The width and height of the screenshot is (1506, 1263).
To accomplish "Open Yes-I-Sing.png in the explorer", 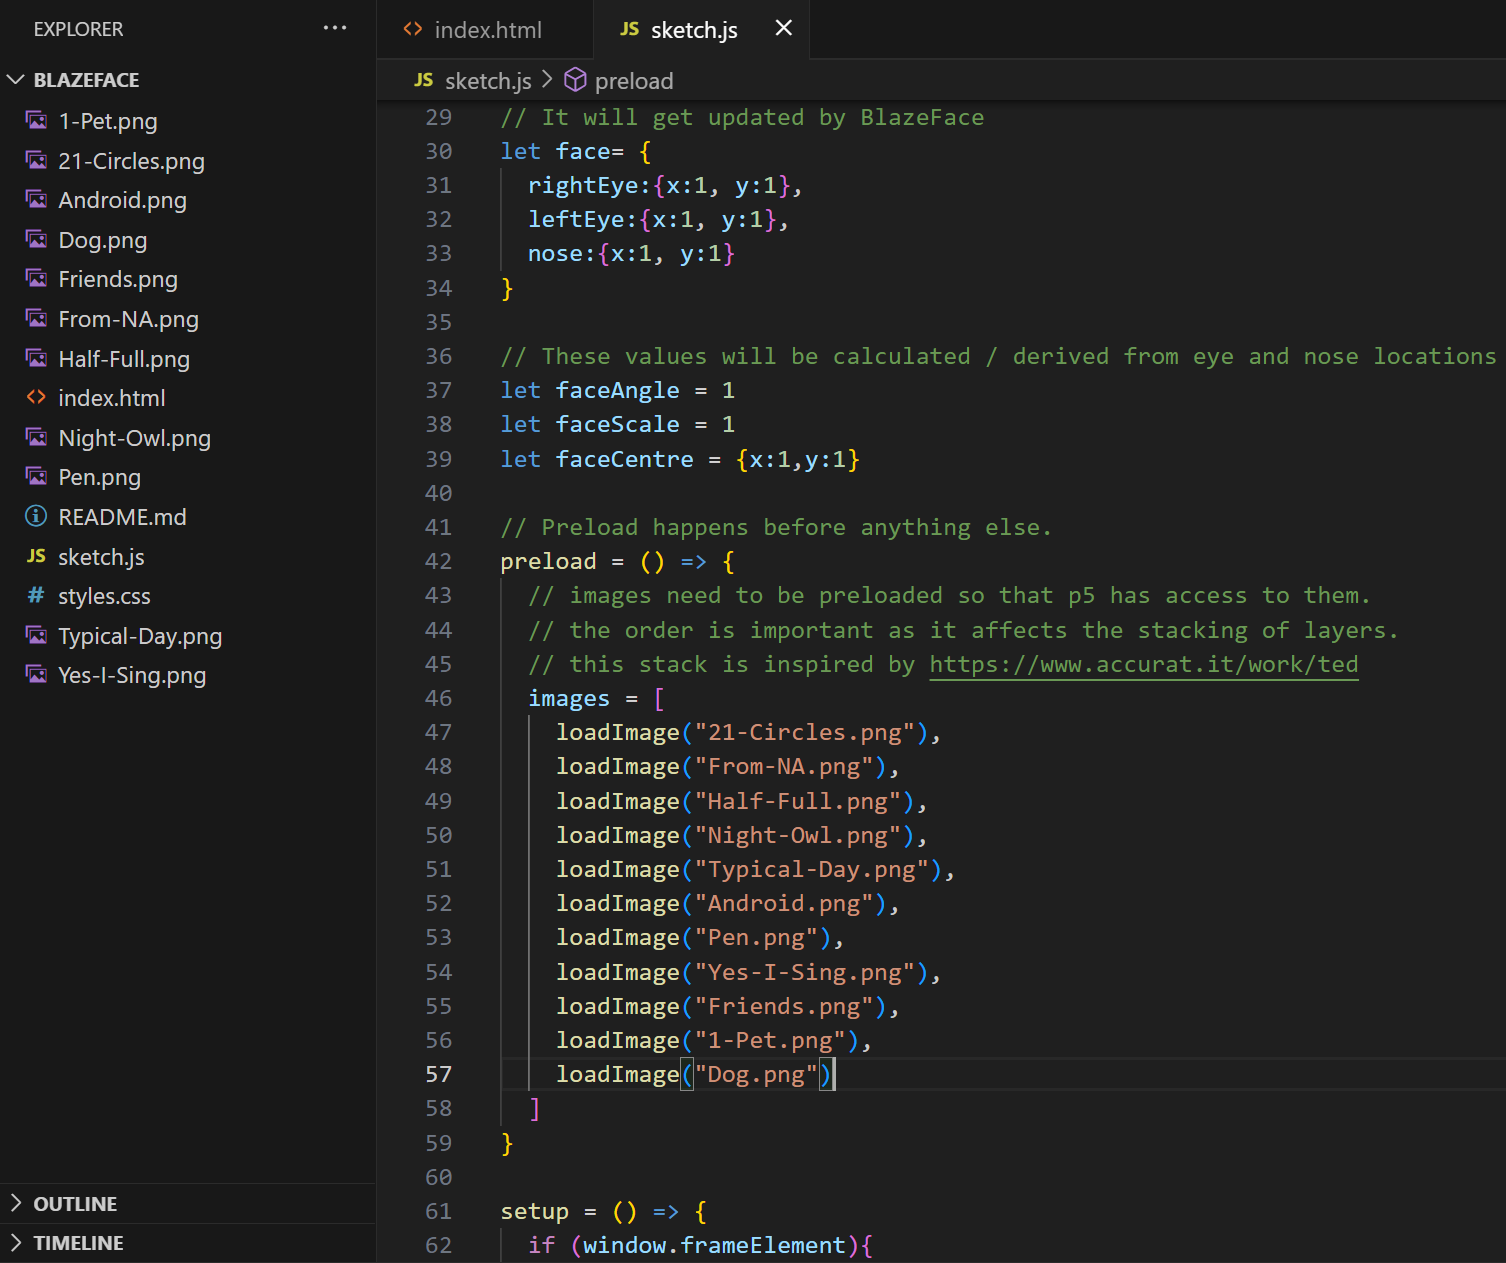I will [x=132, y=675].
